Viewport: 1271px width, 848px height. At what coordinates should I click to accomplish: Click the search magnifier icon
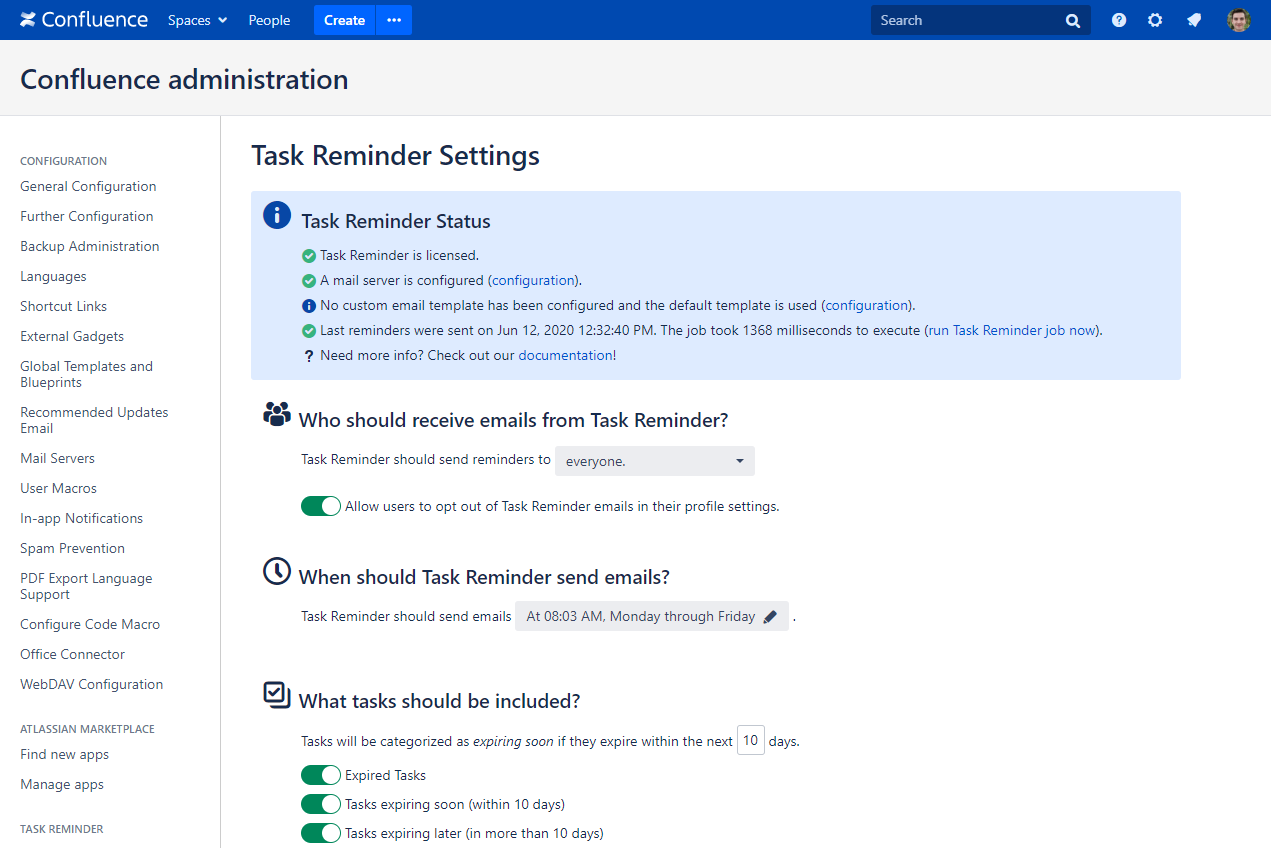click(x=1073, y=21)
